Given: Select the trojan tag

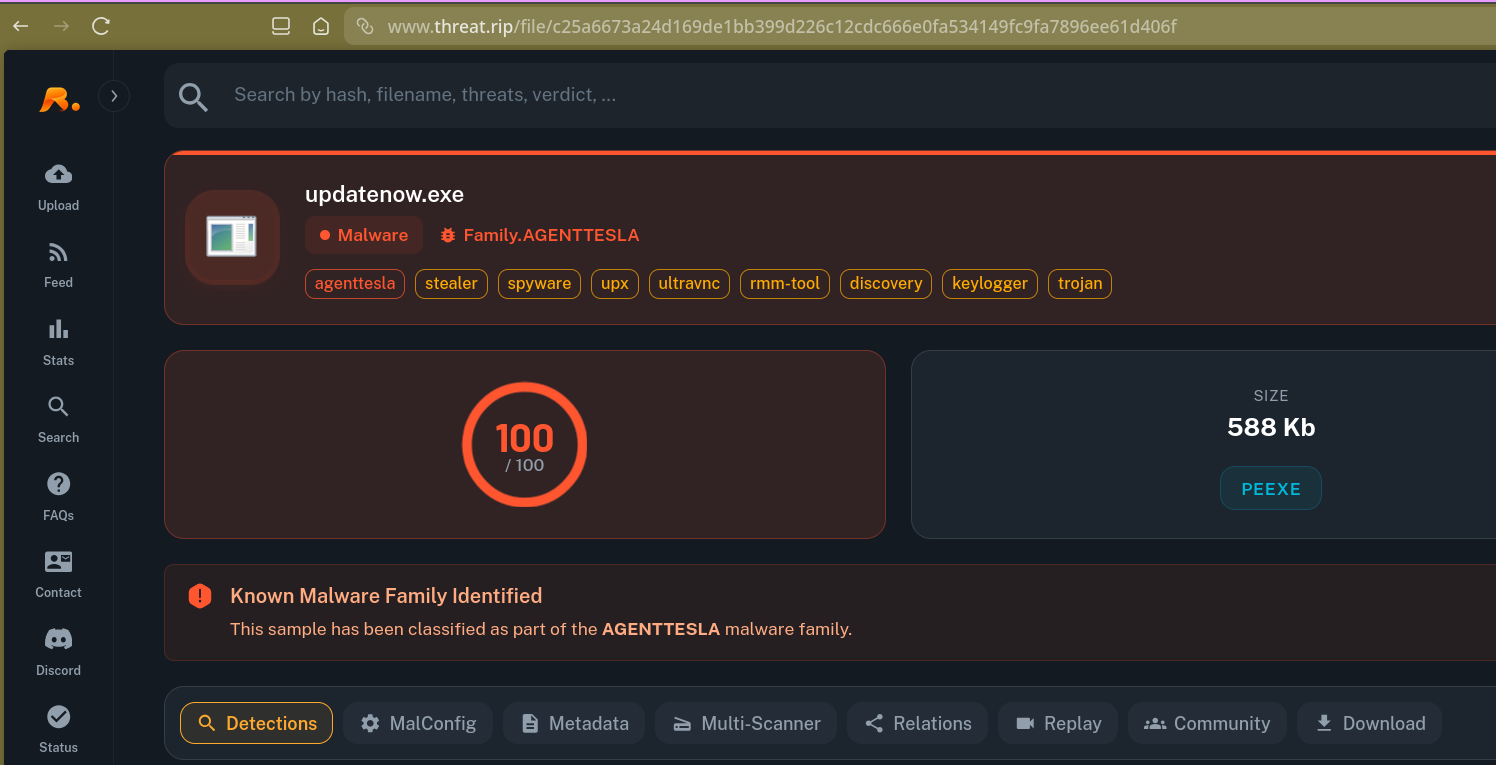Looking at the screenshot, I should (1079, 283).
